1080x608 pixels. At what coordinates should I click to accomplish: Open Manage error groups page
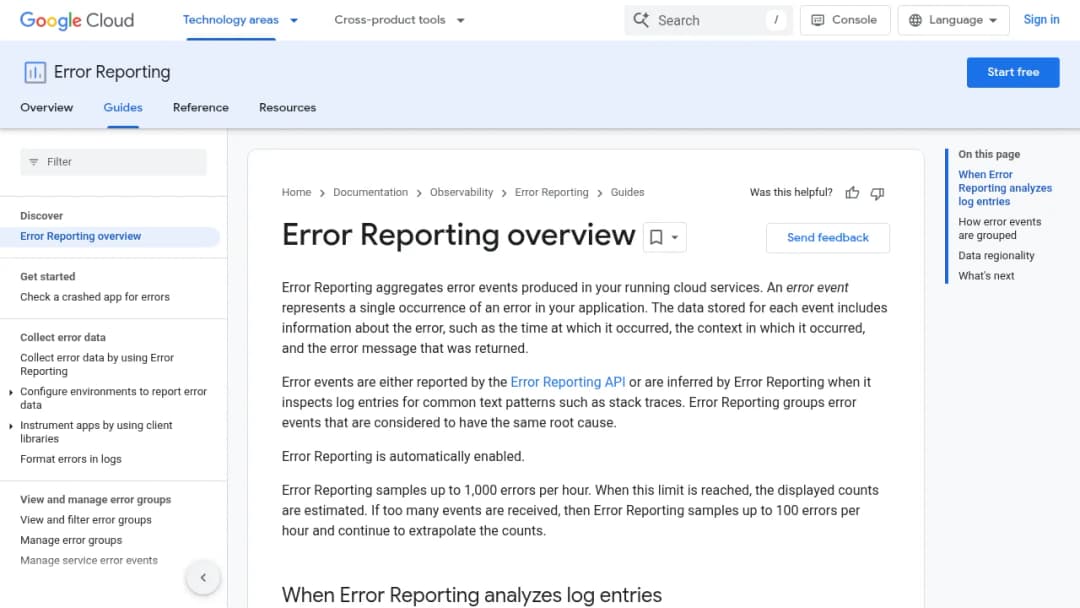point(71,541)
